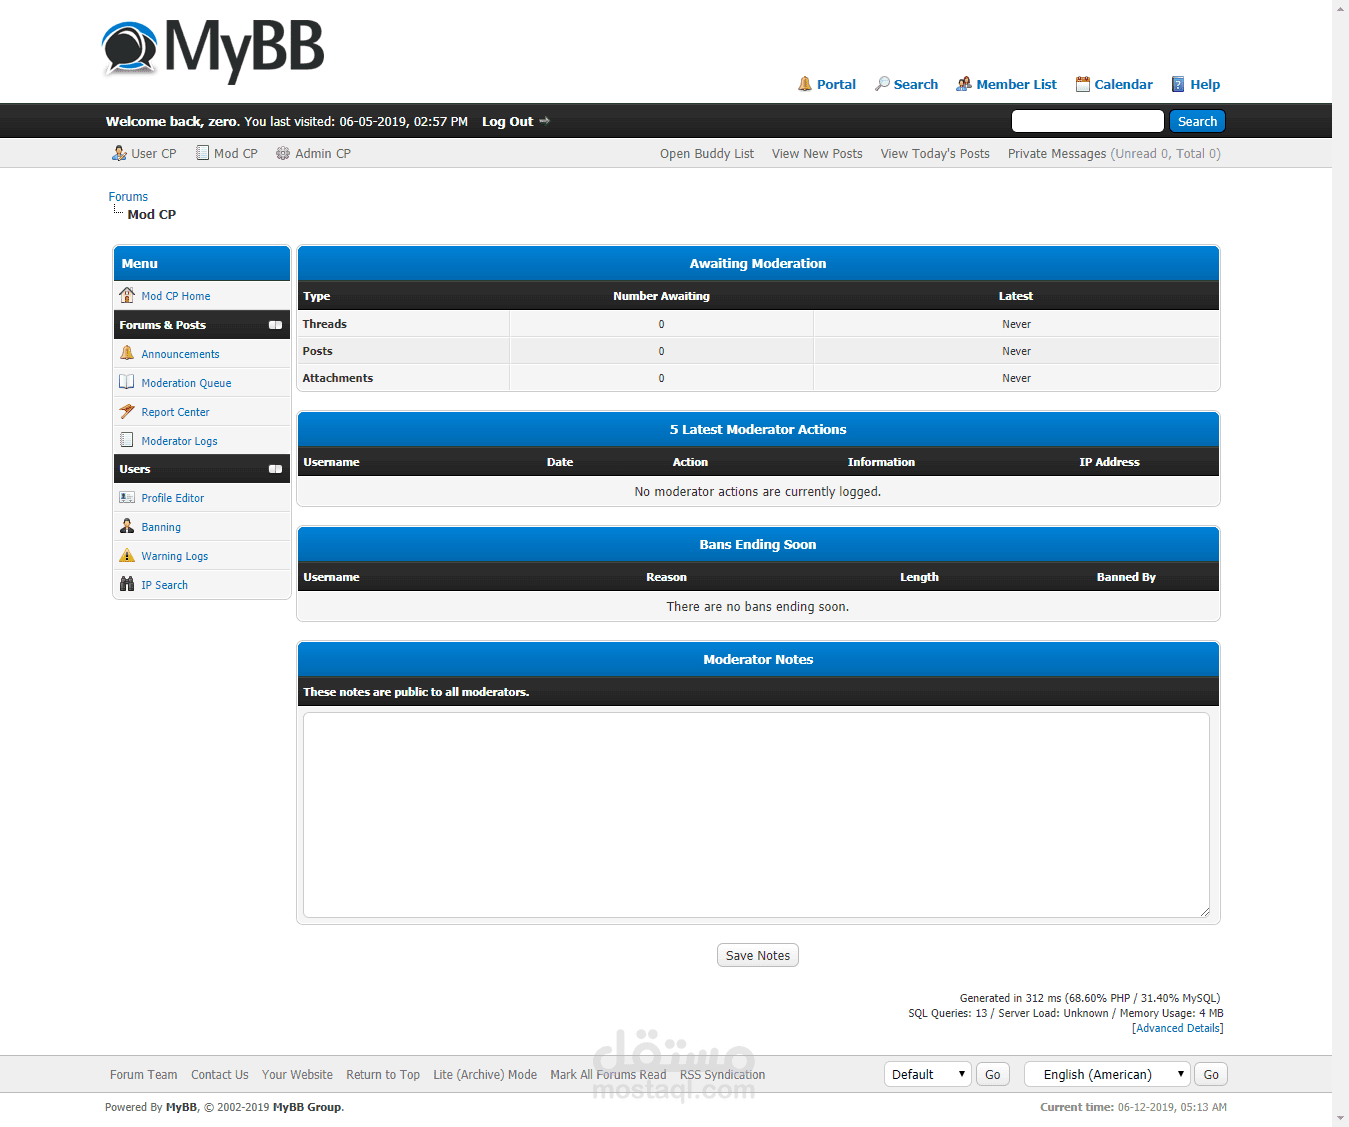Viewport: 1349px width, 1127px height.
Task: Open Mod CP from the panel links
Action: coord(236,153)
